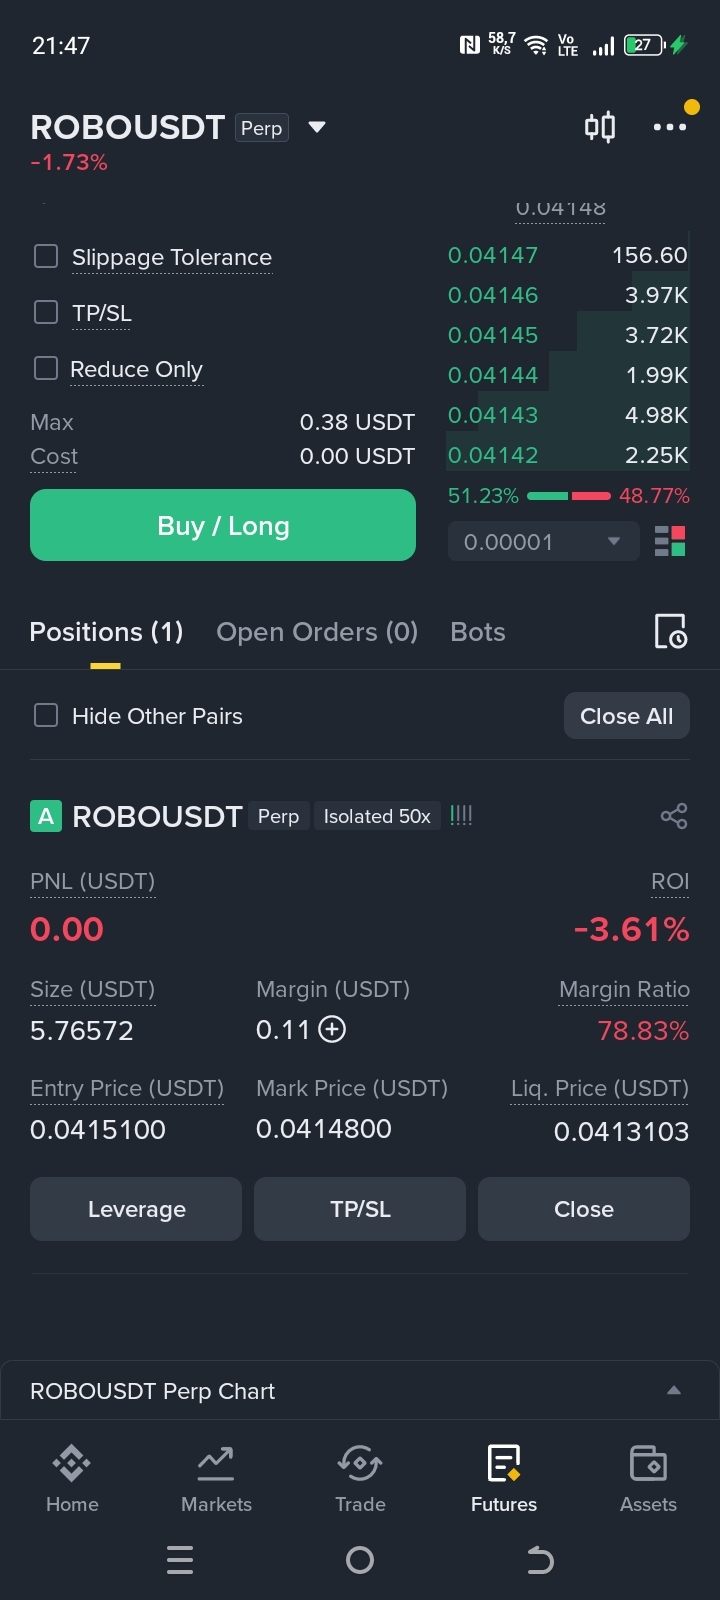Go to the Home icon
Viewport: 720px width, 1600px height.
click(x=72, y=1478)
